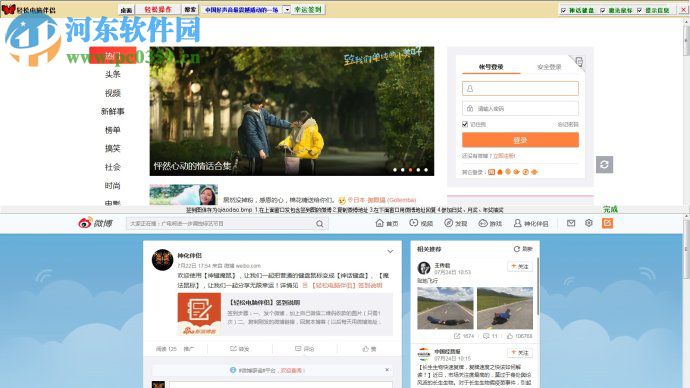Click the 搜索 toolbar button

coord(190,9)
